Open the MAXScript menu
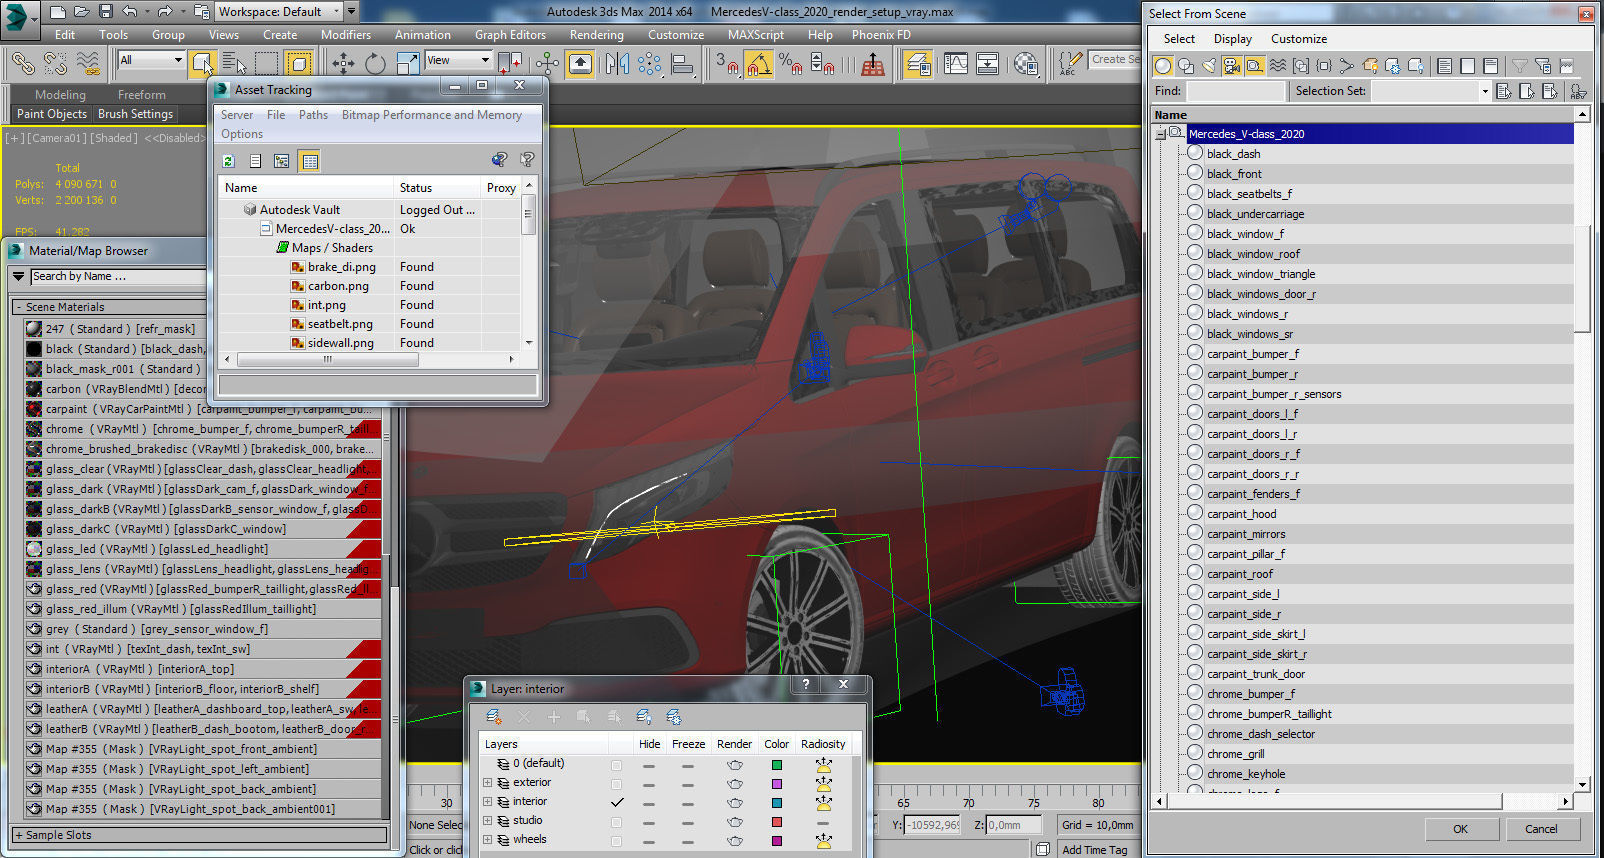The image size is (1604, 858). [x=756, y=34]
